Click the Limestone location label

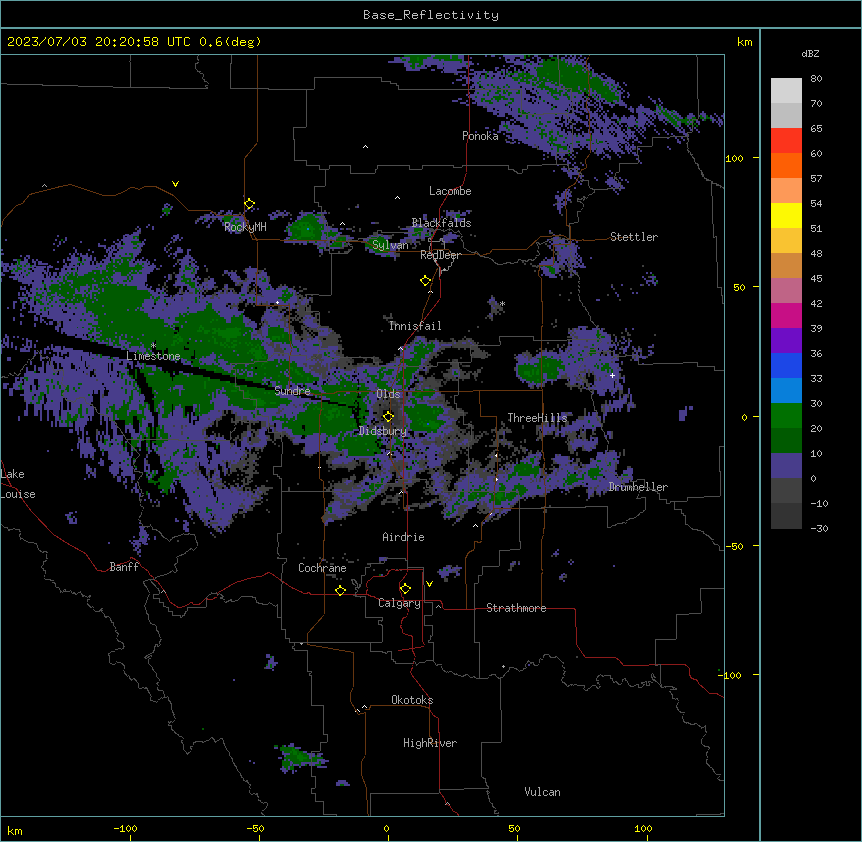[153, 356]
